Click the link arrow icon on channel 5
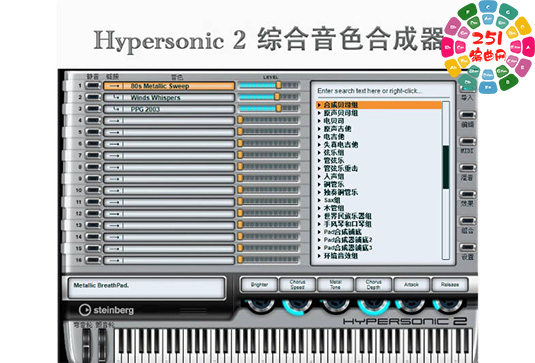Viewport: 535px width, 363px height. pyautogui.click(x=115, y=132)
